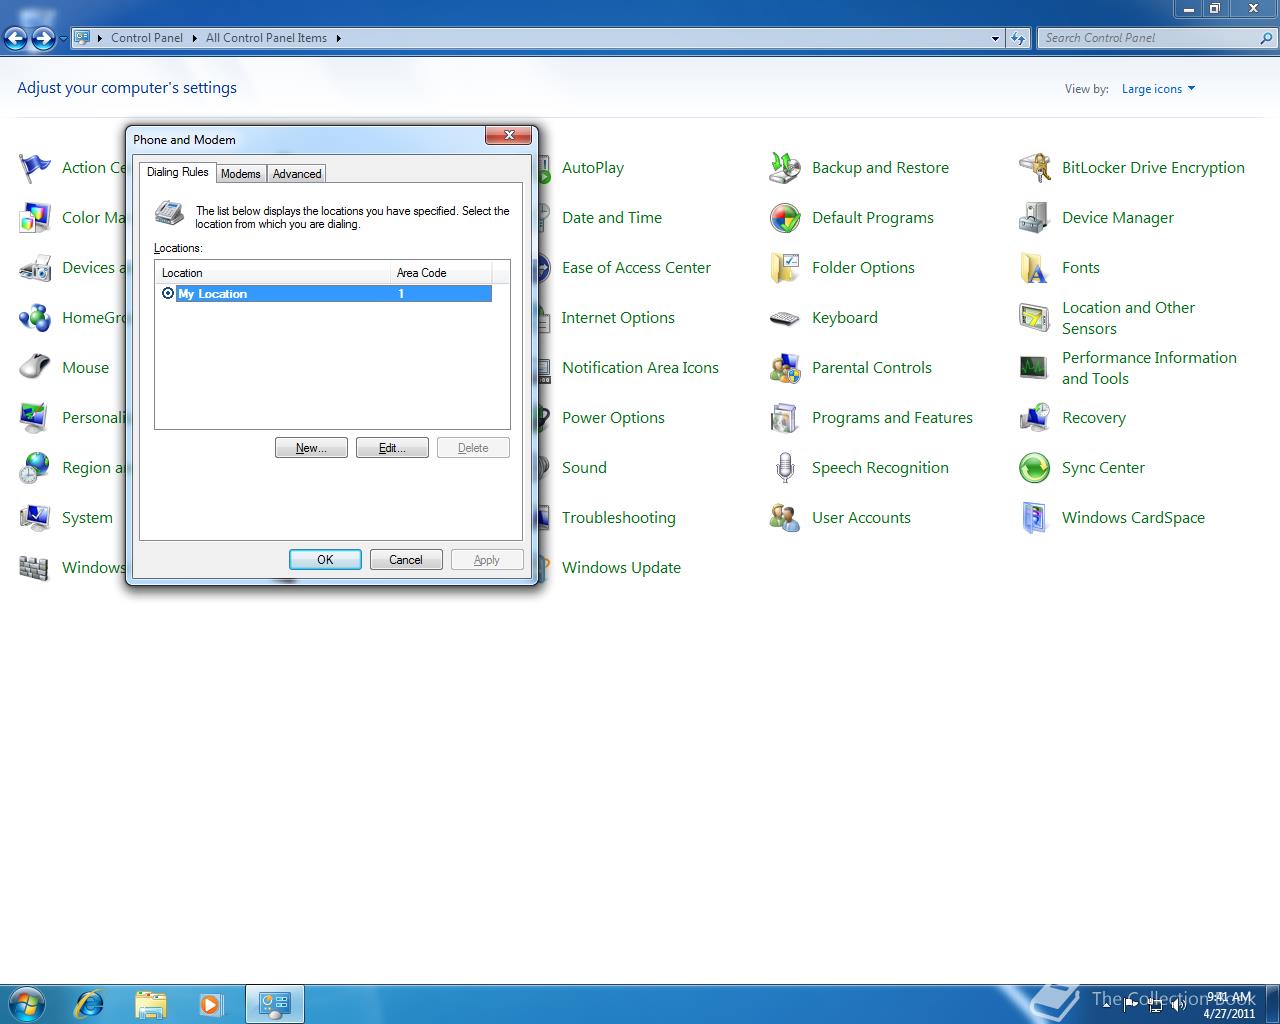Click OK in Phone and Modem dialog
Screen dimensions: 1280x1024
[x=325, y=560]
